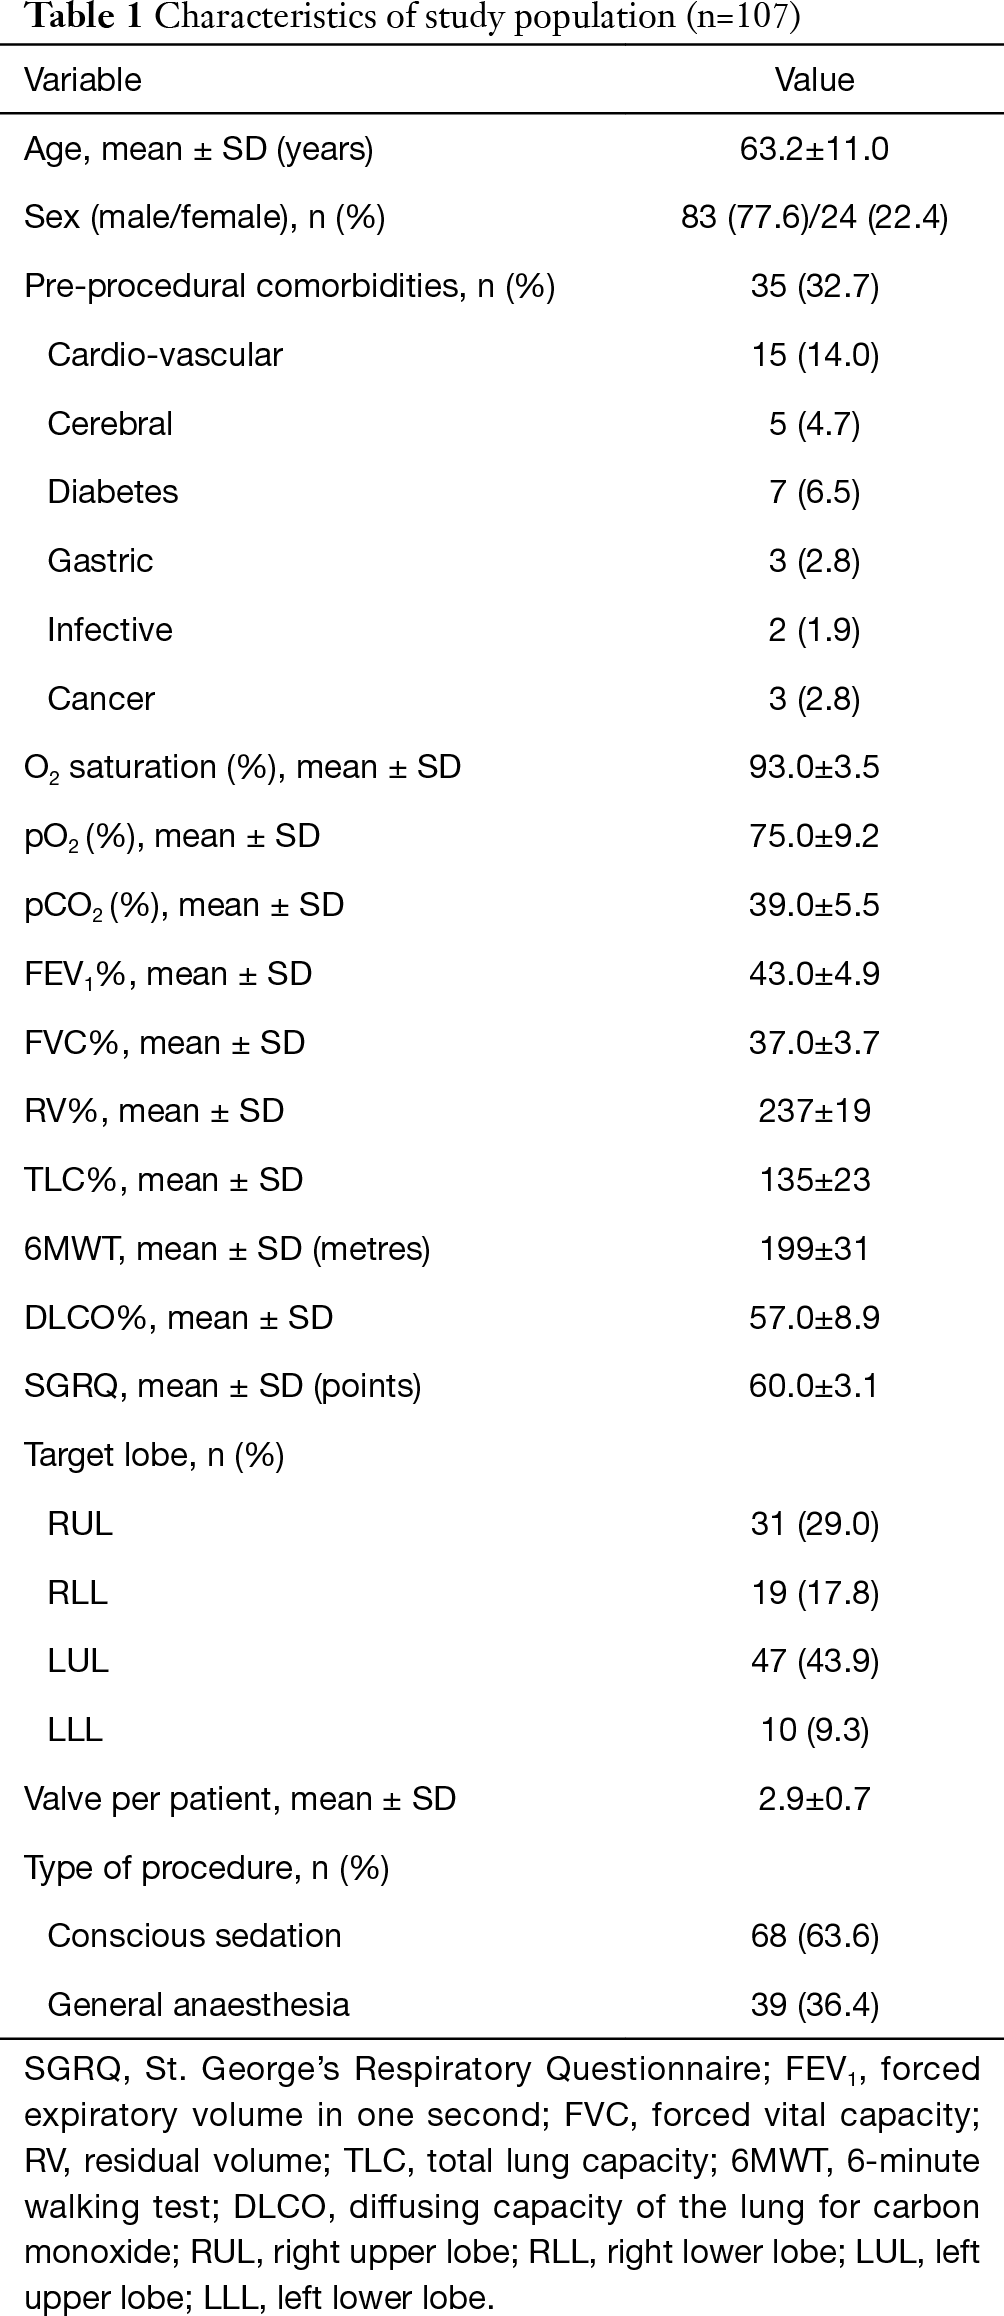The height and width of the screenshot is (2316, 1004).
Task: Select the Cardio-vascular value 15 (14.0)
Action: [814, 355]
